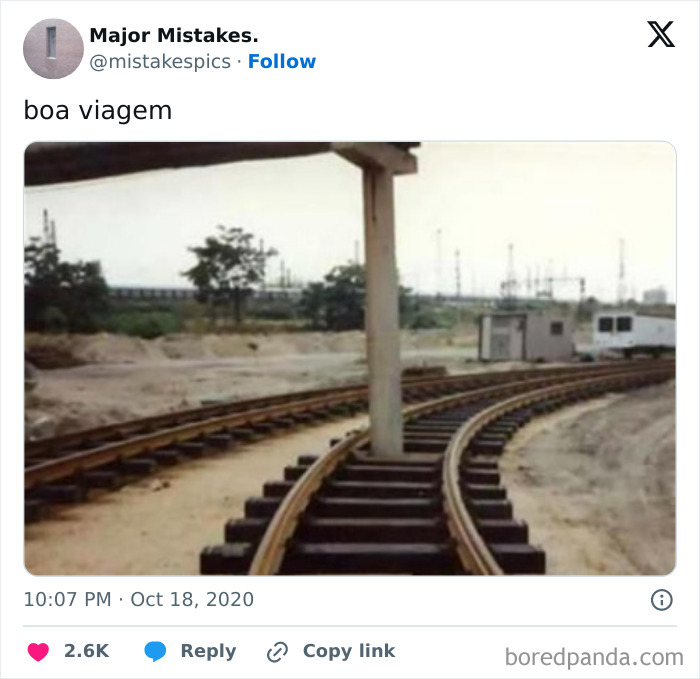Viewport: 700px width, 679px height.
Task: Open the Oct 18, 2020 date link
Action: coord(192,600)
